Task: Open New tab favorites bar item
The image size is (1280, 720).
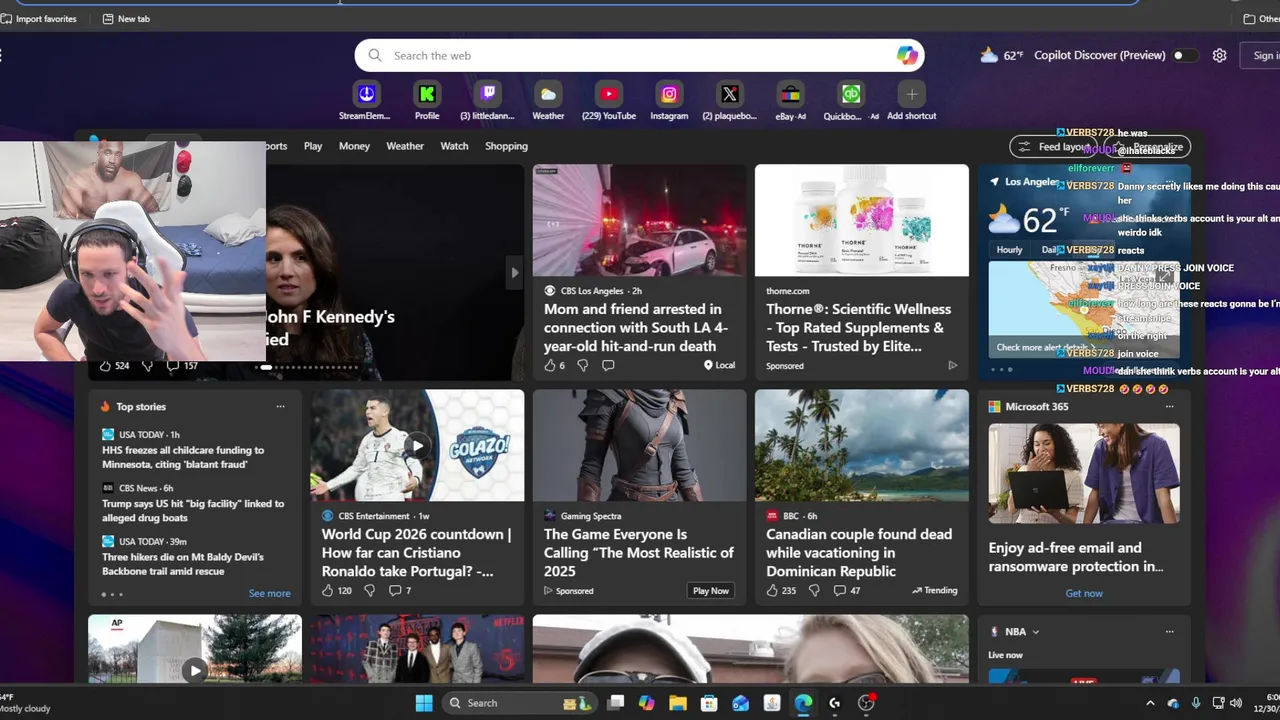Action: [126, 19]
